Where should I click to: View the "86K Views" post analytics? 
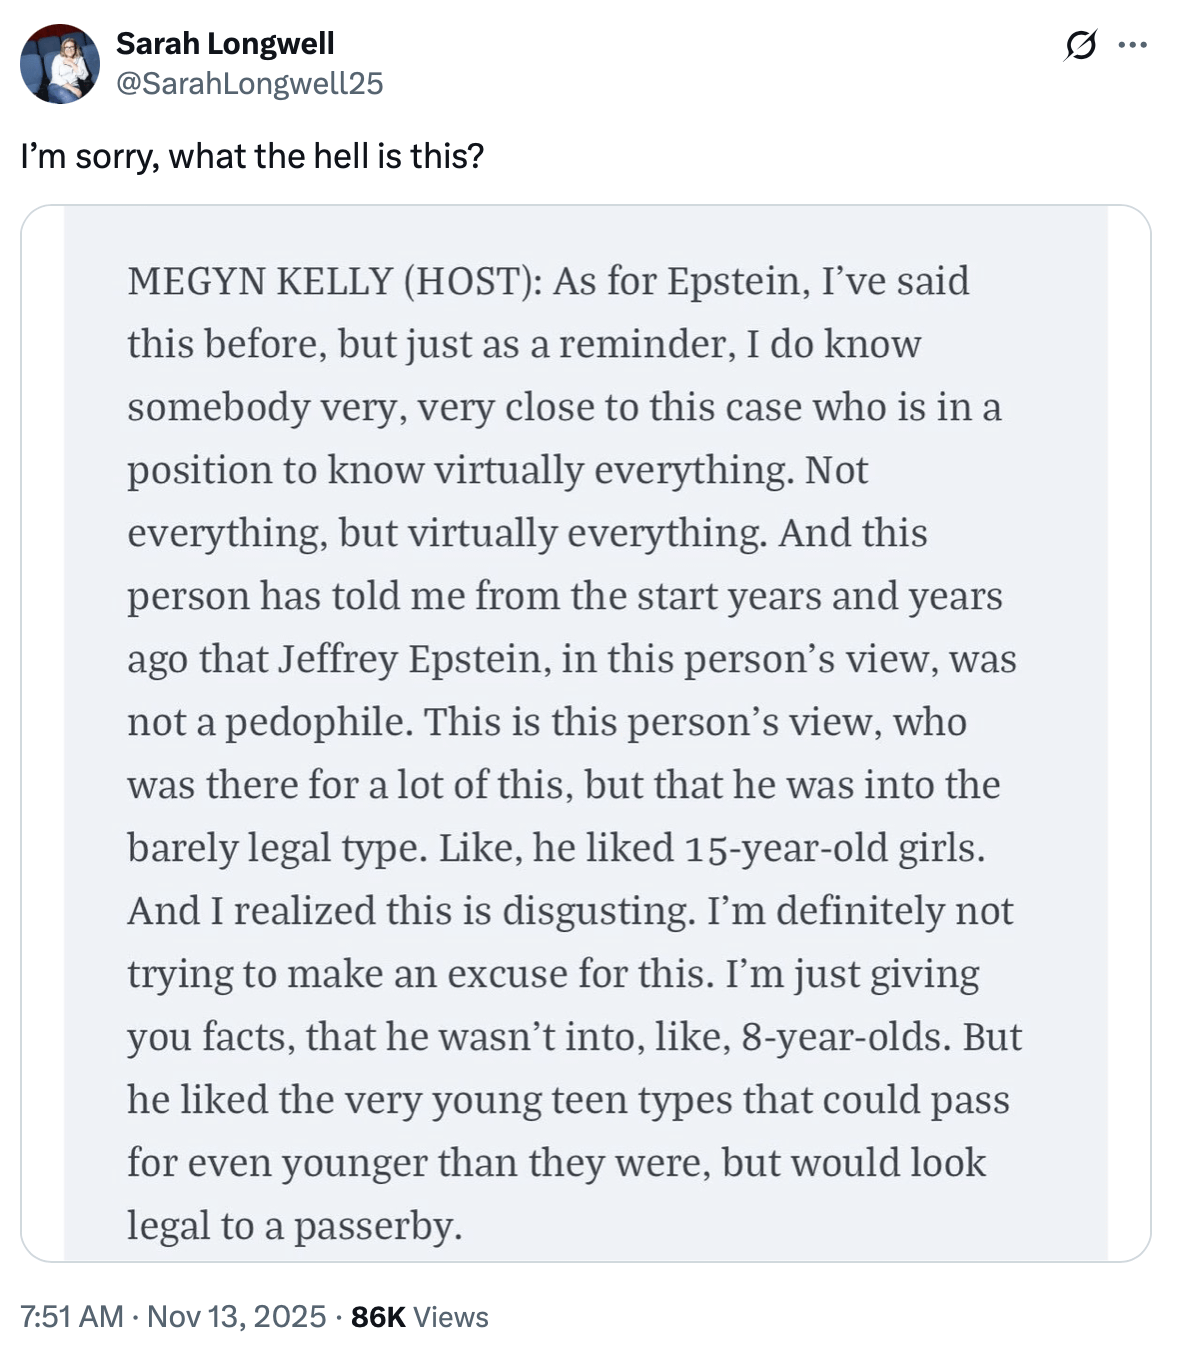click(x=419, y=1316)
